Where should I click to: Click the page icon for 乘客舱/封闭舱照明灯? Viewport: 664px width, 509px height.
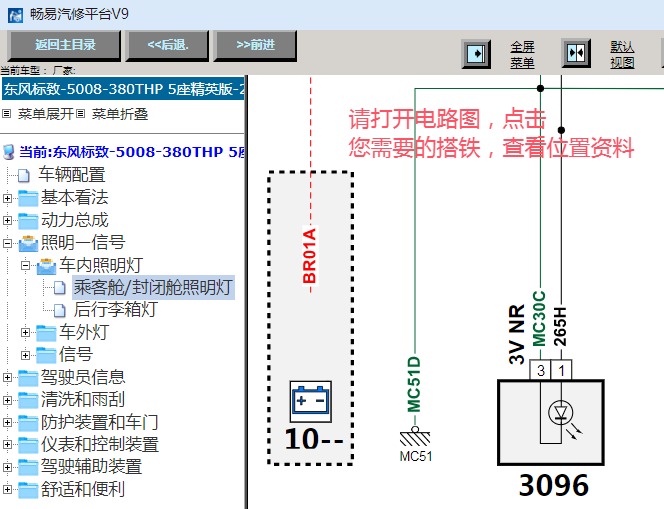pos(60,288)
